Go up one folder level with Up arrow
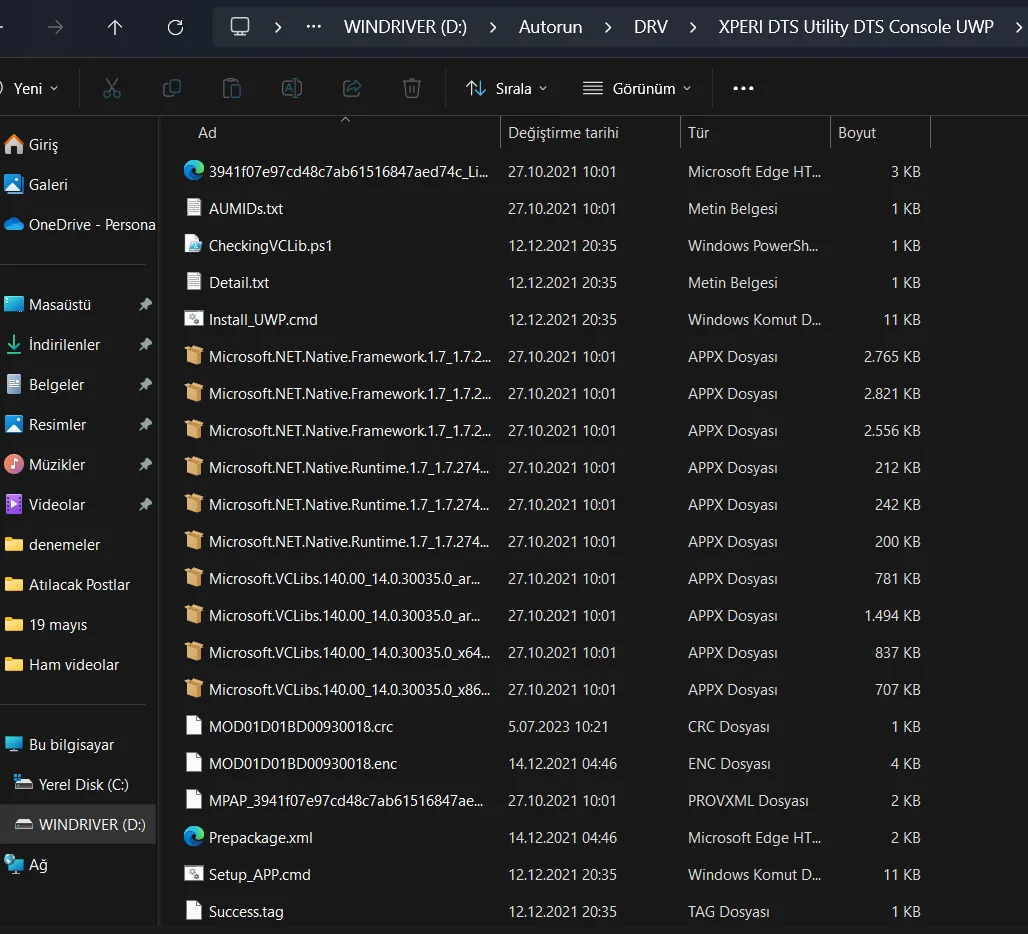Viewport: 1028px width, 934px height. pos(115,27)
